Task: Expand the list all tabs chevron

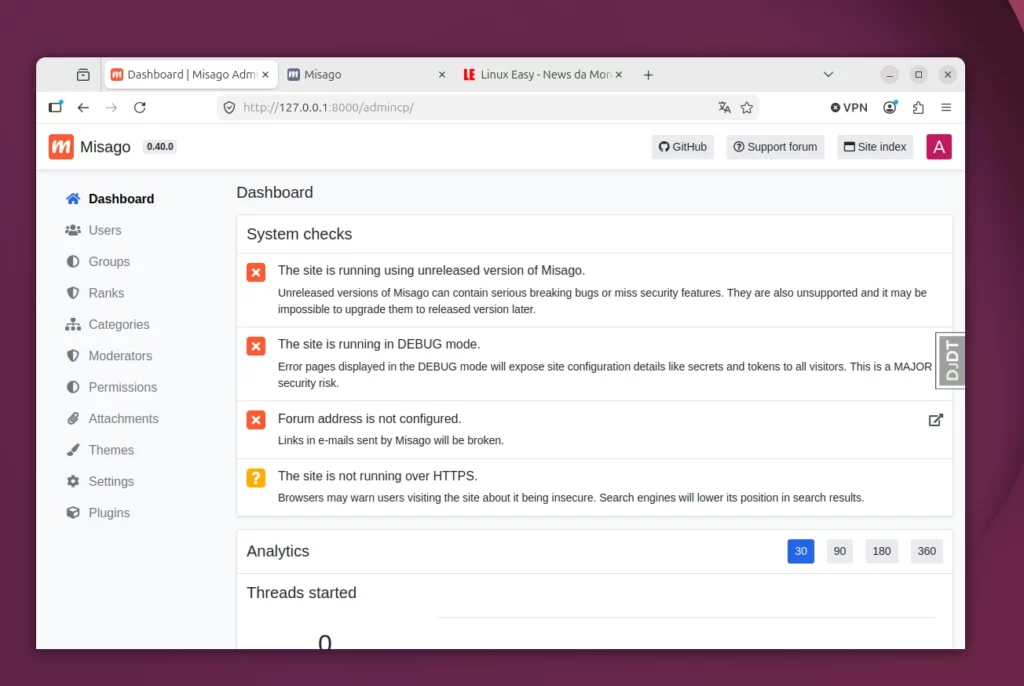Action: coord(828,74)
